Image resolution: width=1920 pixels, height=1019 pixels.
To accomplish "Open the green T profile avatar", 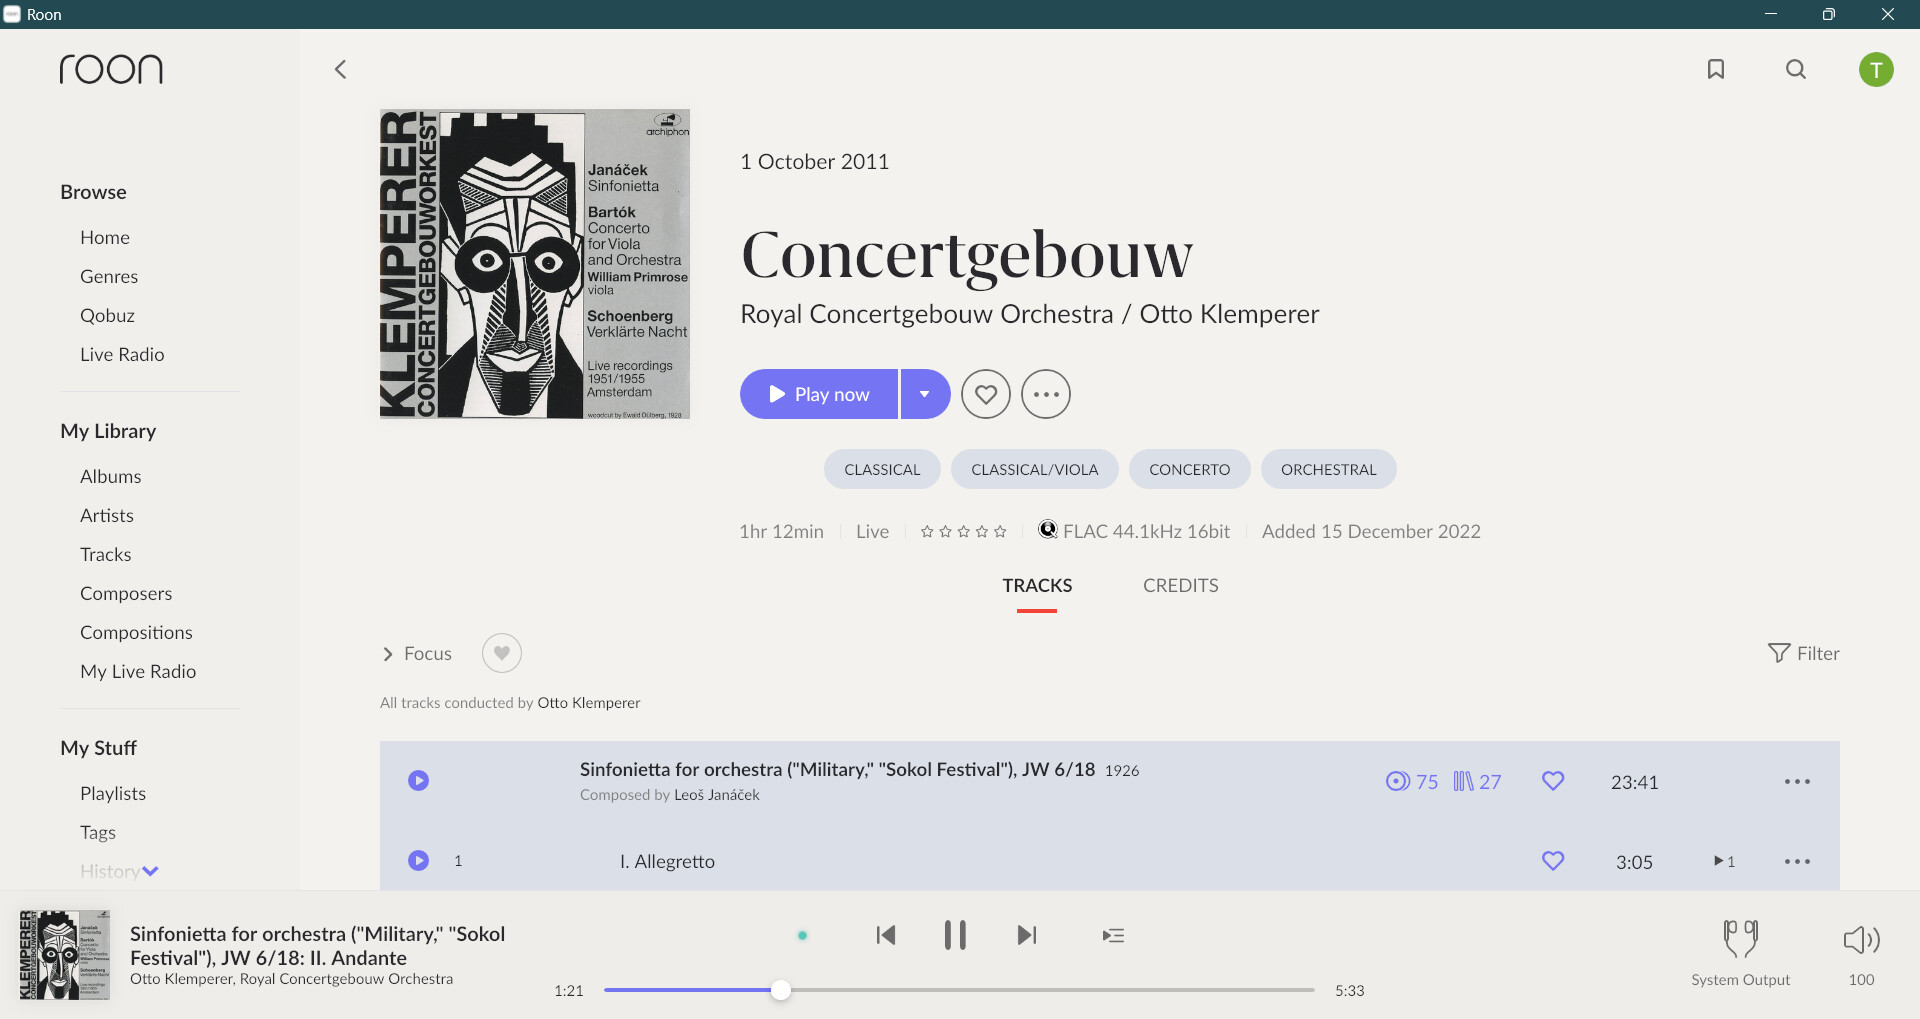I will click(x=1876, y=69).
